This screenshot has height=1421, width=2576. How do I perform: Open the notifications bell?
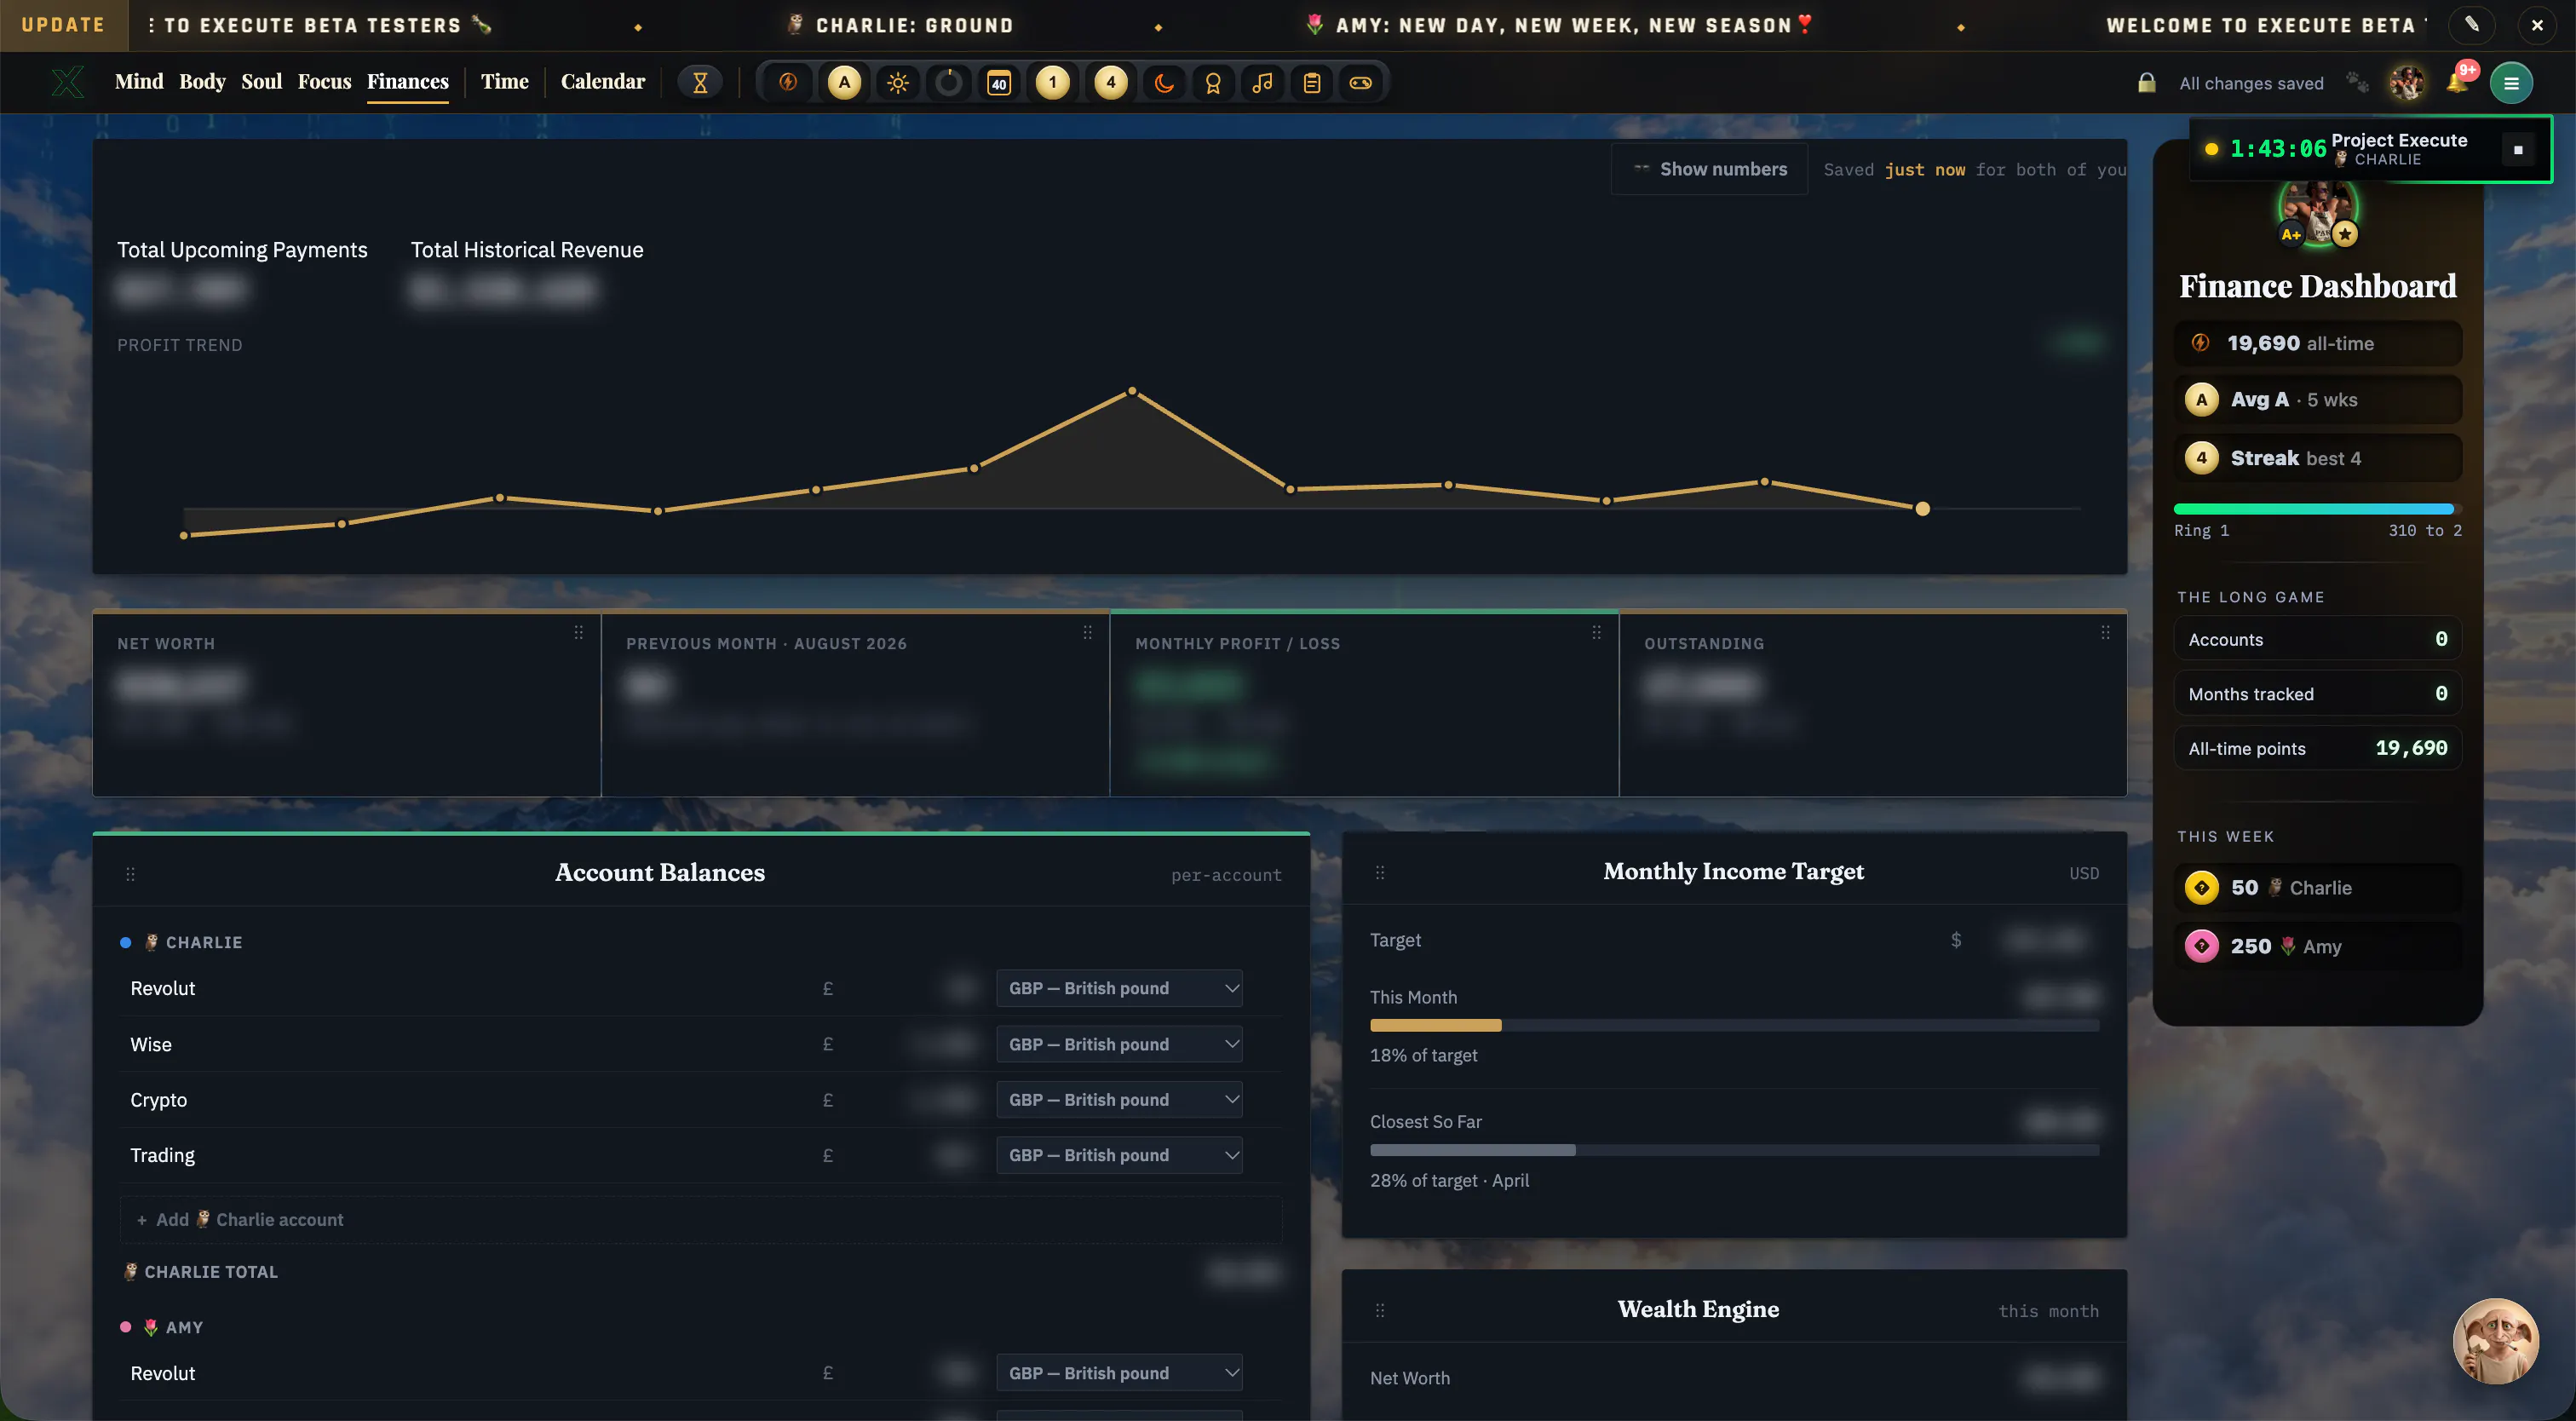click(2457, 83)
